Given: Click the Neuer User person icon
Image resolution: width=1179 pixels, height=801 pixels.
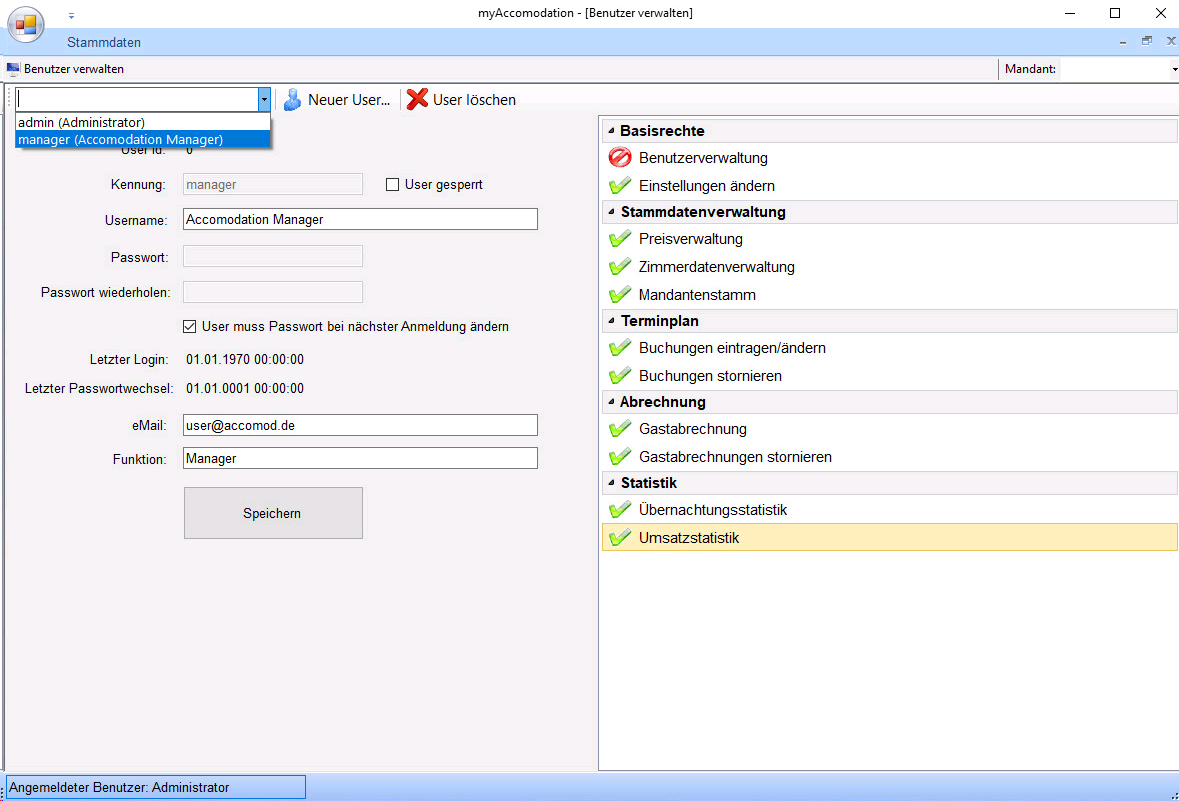Looking at the screenshot, I should (292, 100).
